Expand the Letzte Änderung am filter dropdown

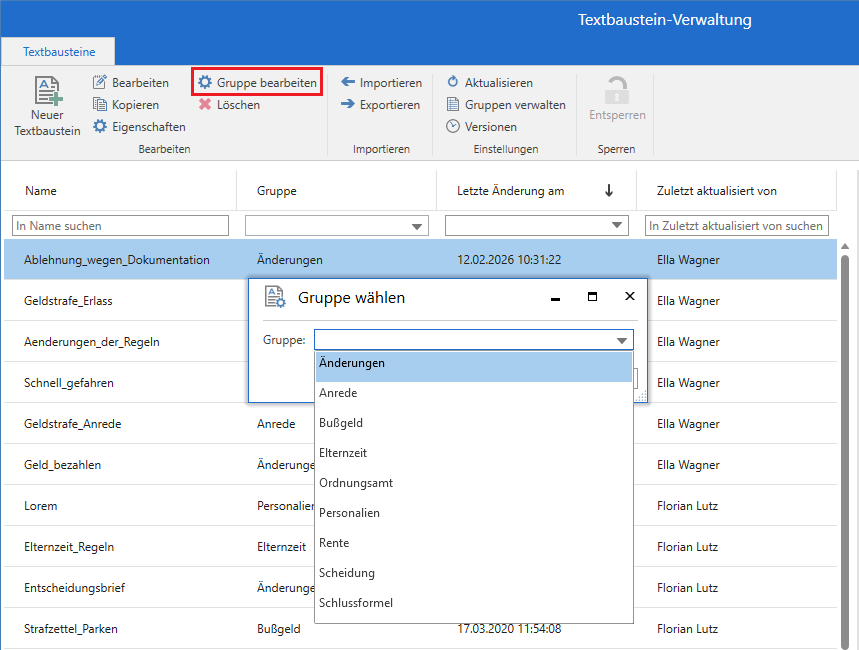click(x=618, y=225)
